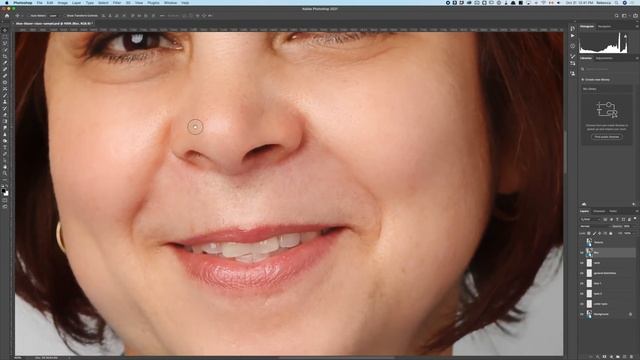Select the Move tool in the toolbar
The image size is (640, 360).
click(5, 30)
